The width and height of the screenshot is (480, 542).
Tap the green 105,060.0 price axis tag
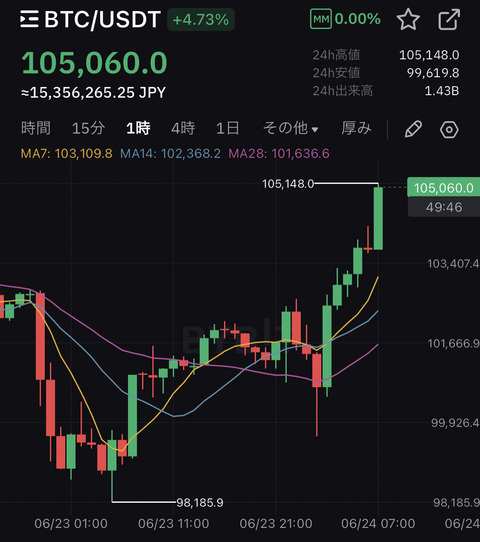[444, 188]
